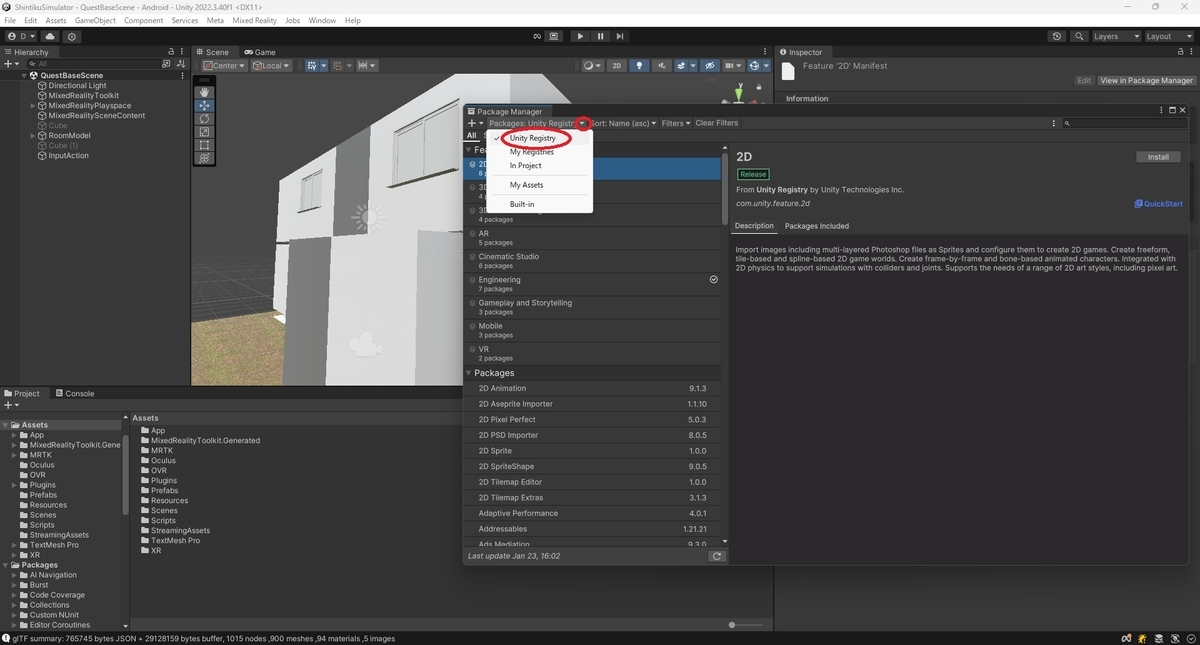Click the Package Manager refresh icon
This screenshot has height=645, width=1200.
coord(716,556)
